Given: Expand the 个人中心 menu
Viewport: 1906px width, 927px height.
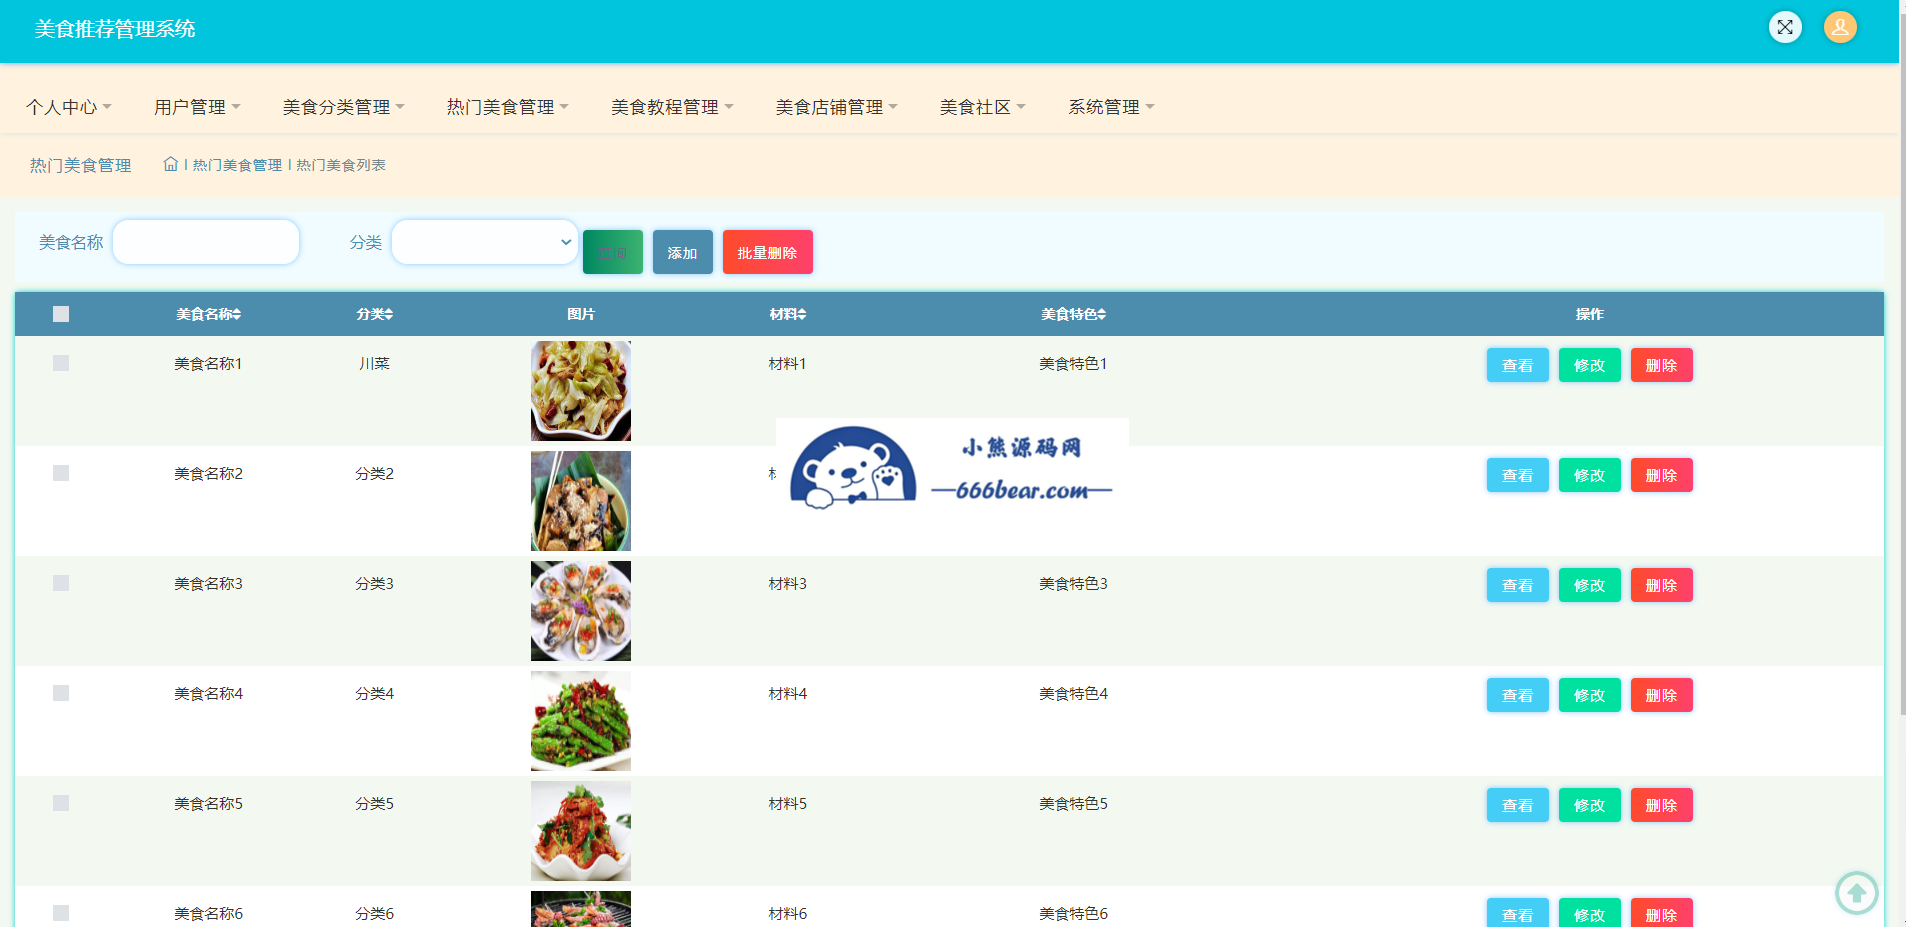Looking at the screenshot, I should tap(69, 107).
